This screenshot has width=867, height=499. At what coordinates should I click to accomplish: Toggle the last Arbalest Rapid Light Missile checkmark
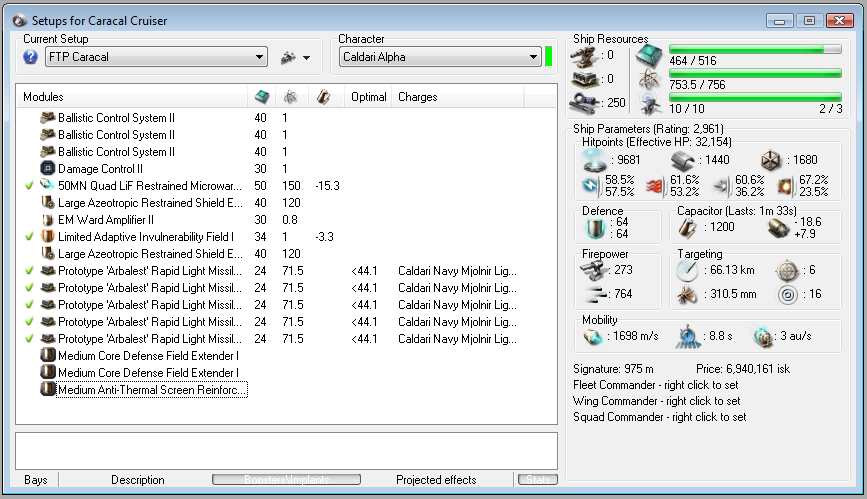[29, 339]
